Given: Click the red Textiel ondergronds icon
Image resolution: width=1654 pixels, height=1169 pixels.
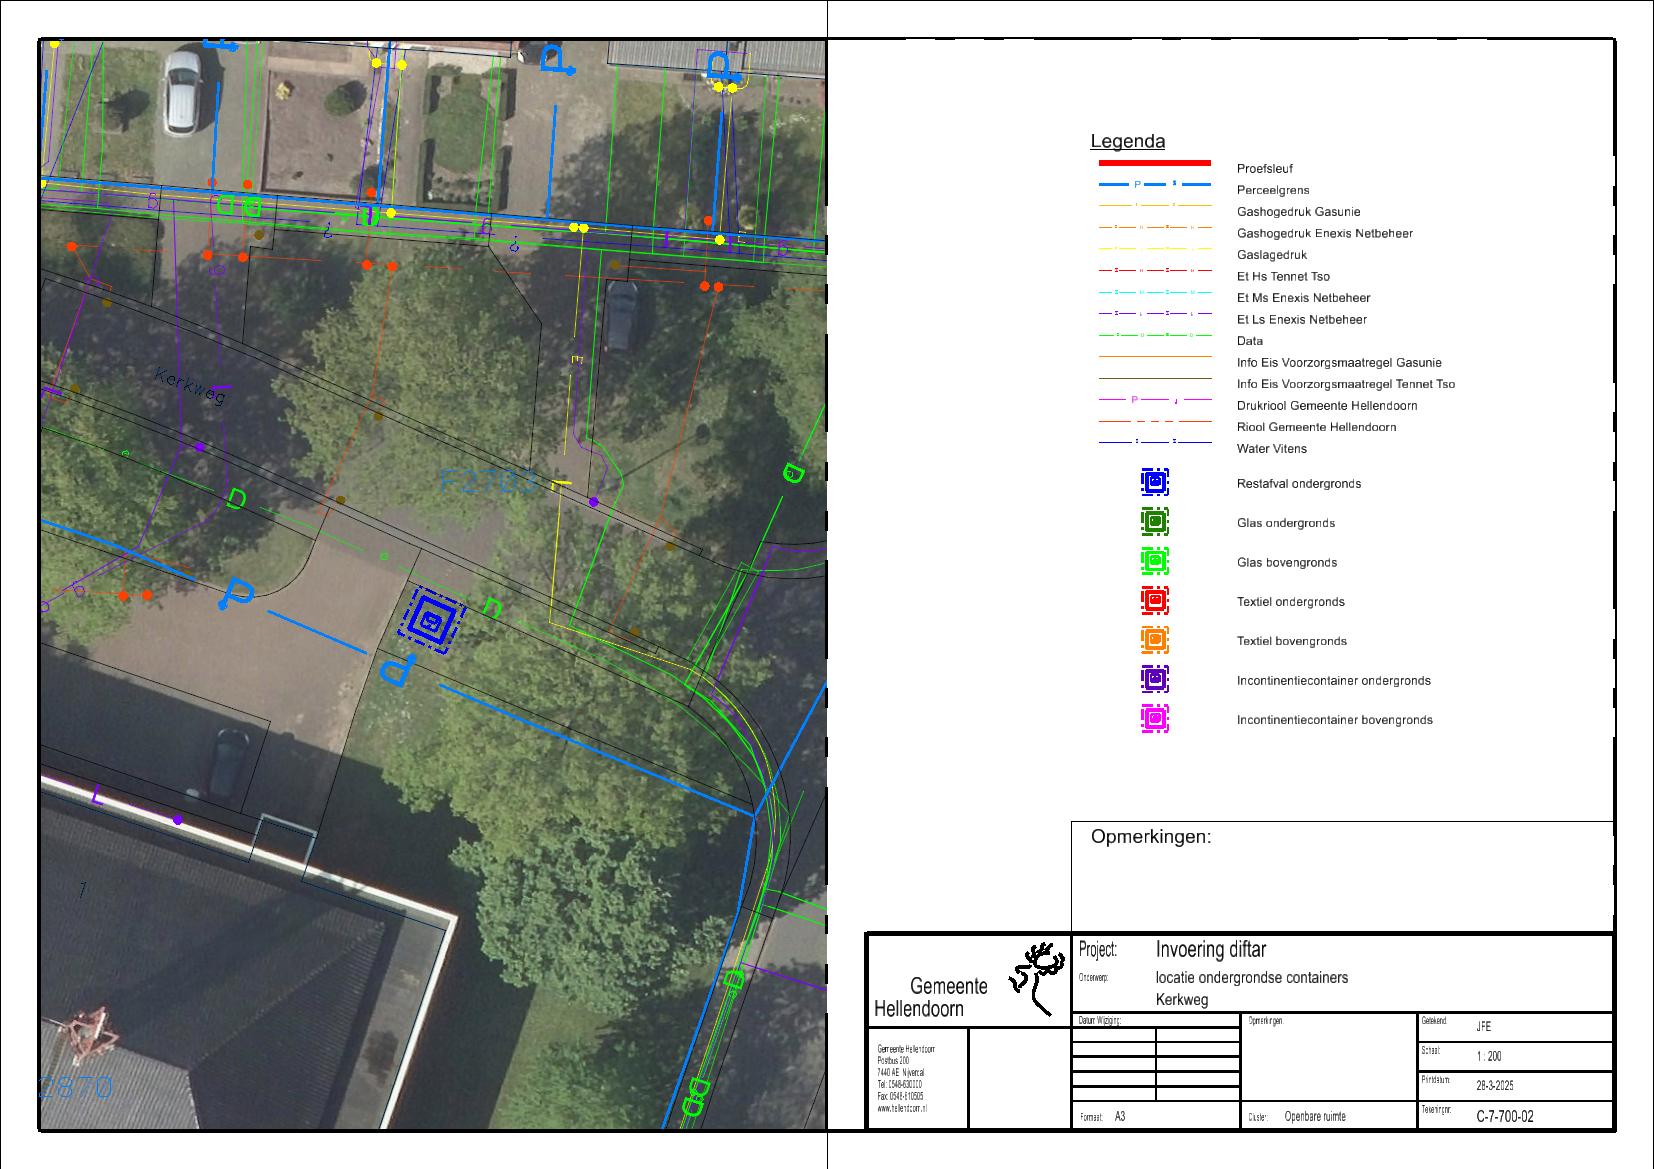Looking at the screenshot, I should point(1155,601).
